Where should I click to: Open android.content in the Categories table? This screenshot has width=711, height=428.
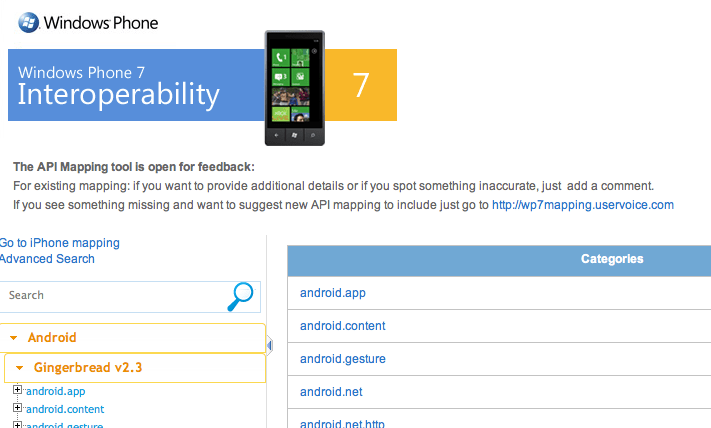coord(342,326)
